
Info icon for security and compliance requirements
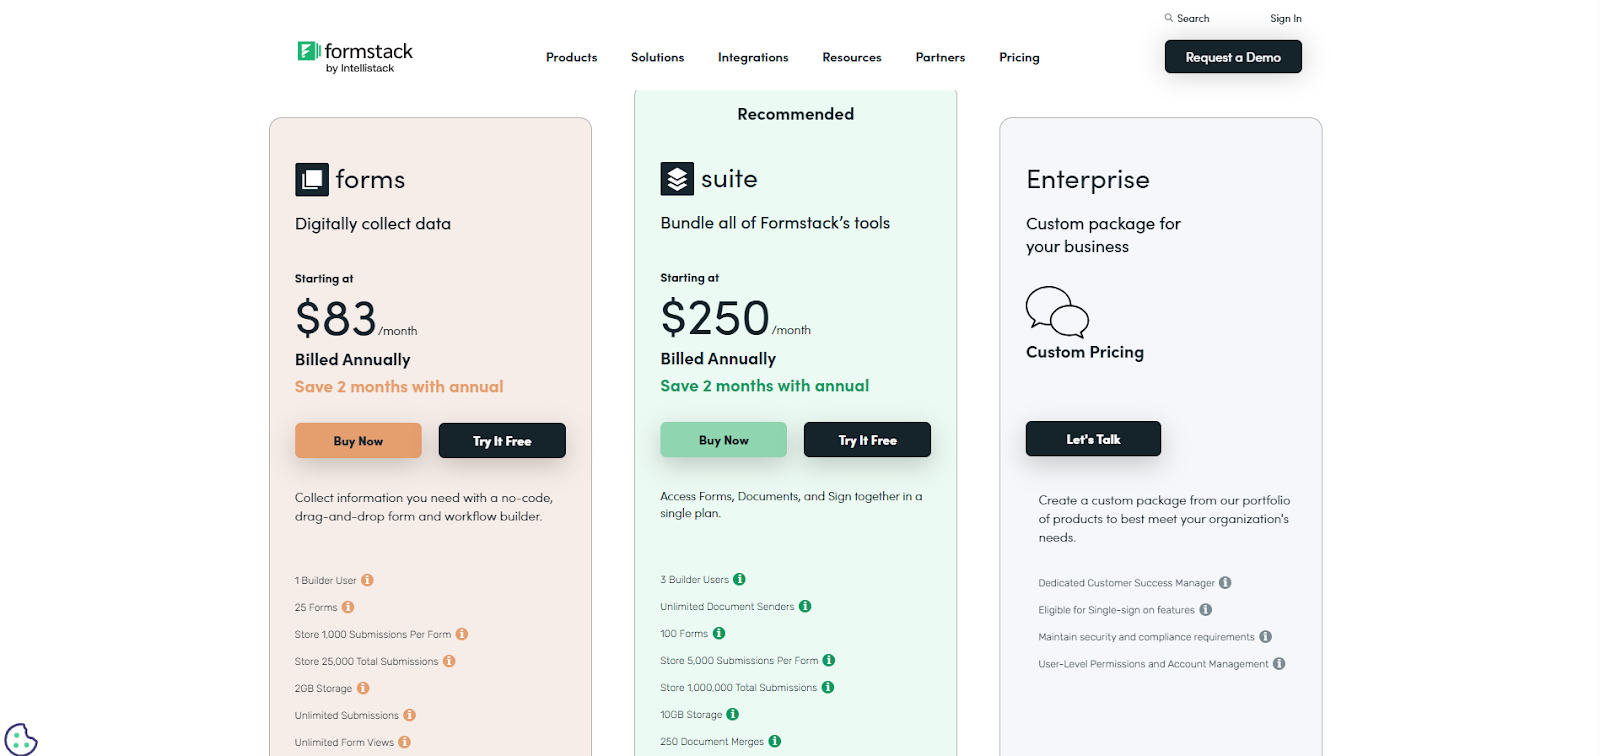coord(1265,637)
